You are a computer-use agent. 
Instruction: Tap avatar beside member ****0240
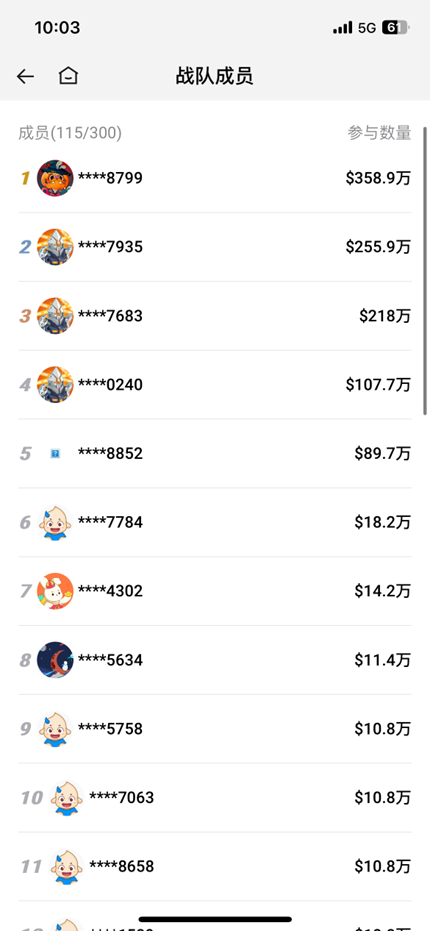point(55,384)
